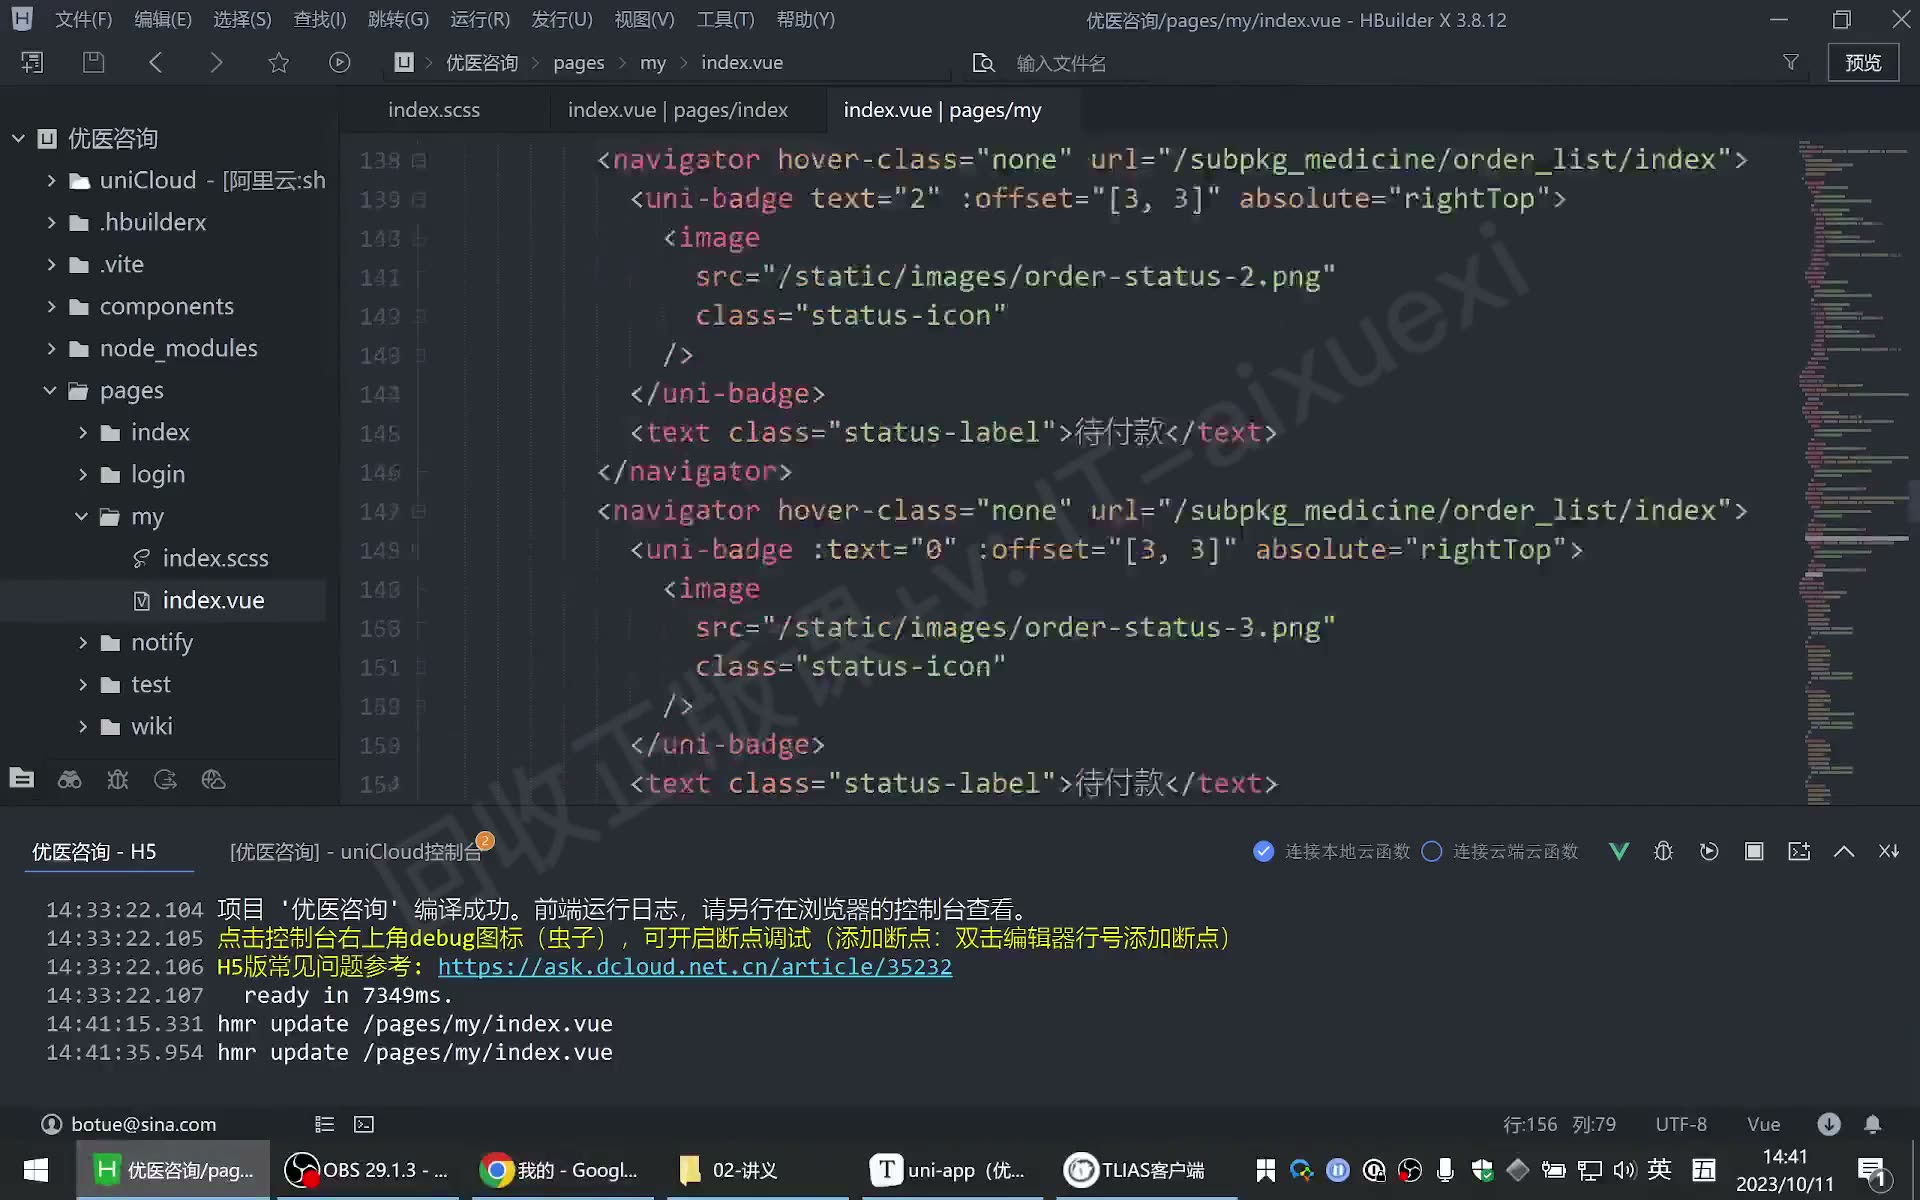Click the sidebar bug icon at bottom
Image resolution: width=1920 pixels, height=1200 pixels.
(118, 779)
